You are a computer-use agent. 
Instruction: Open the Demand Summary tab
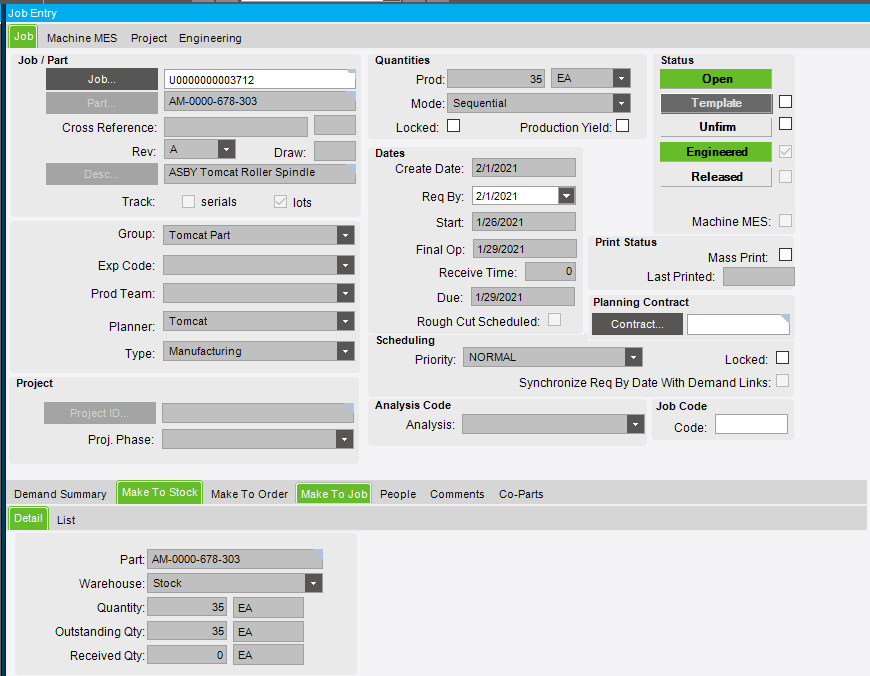(60, 494)
